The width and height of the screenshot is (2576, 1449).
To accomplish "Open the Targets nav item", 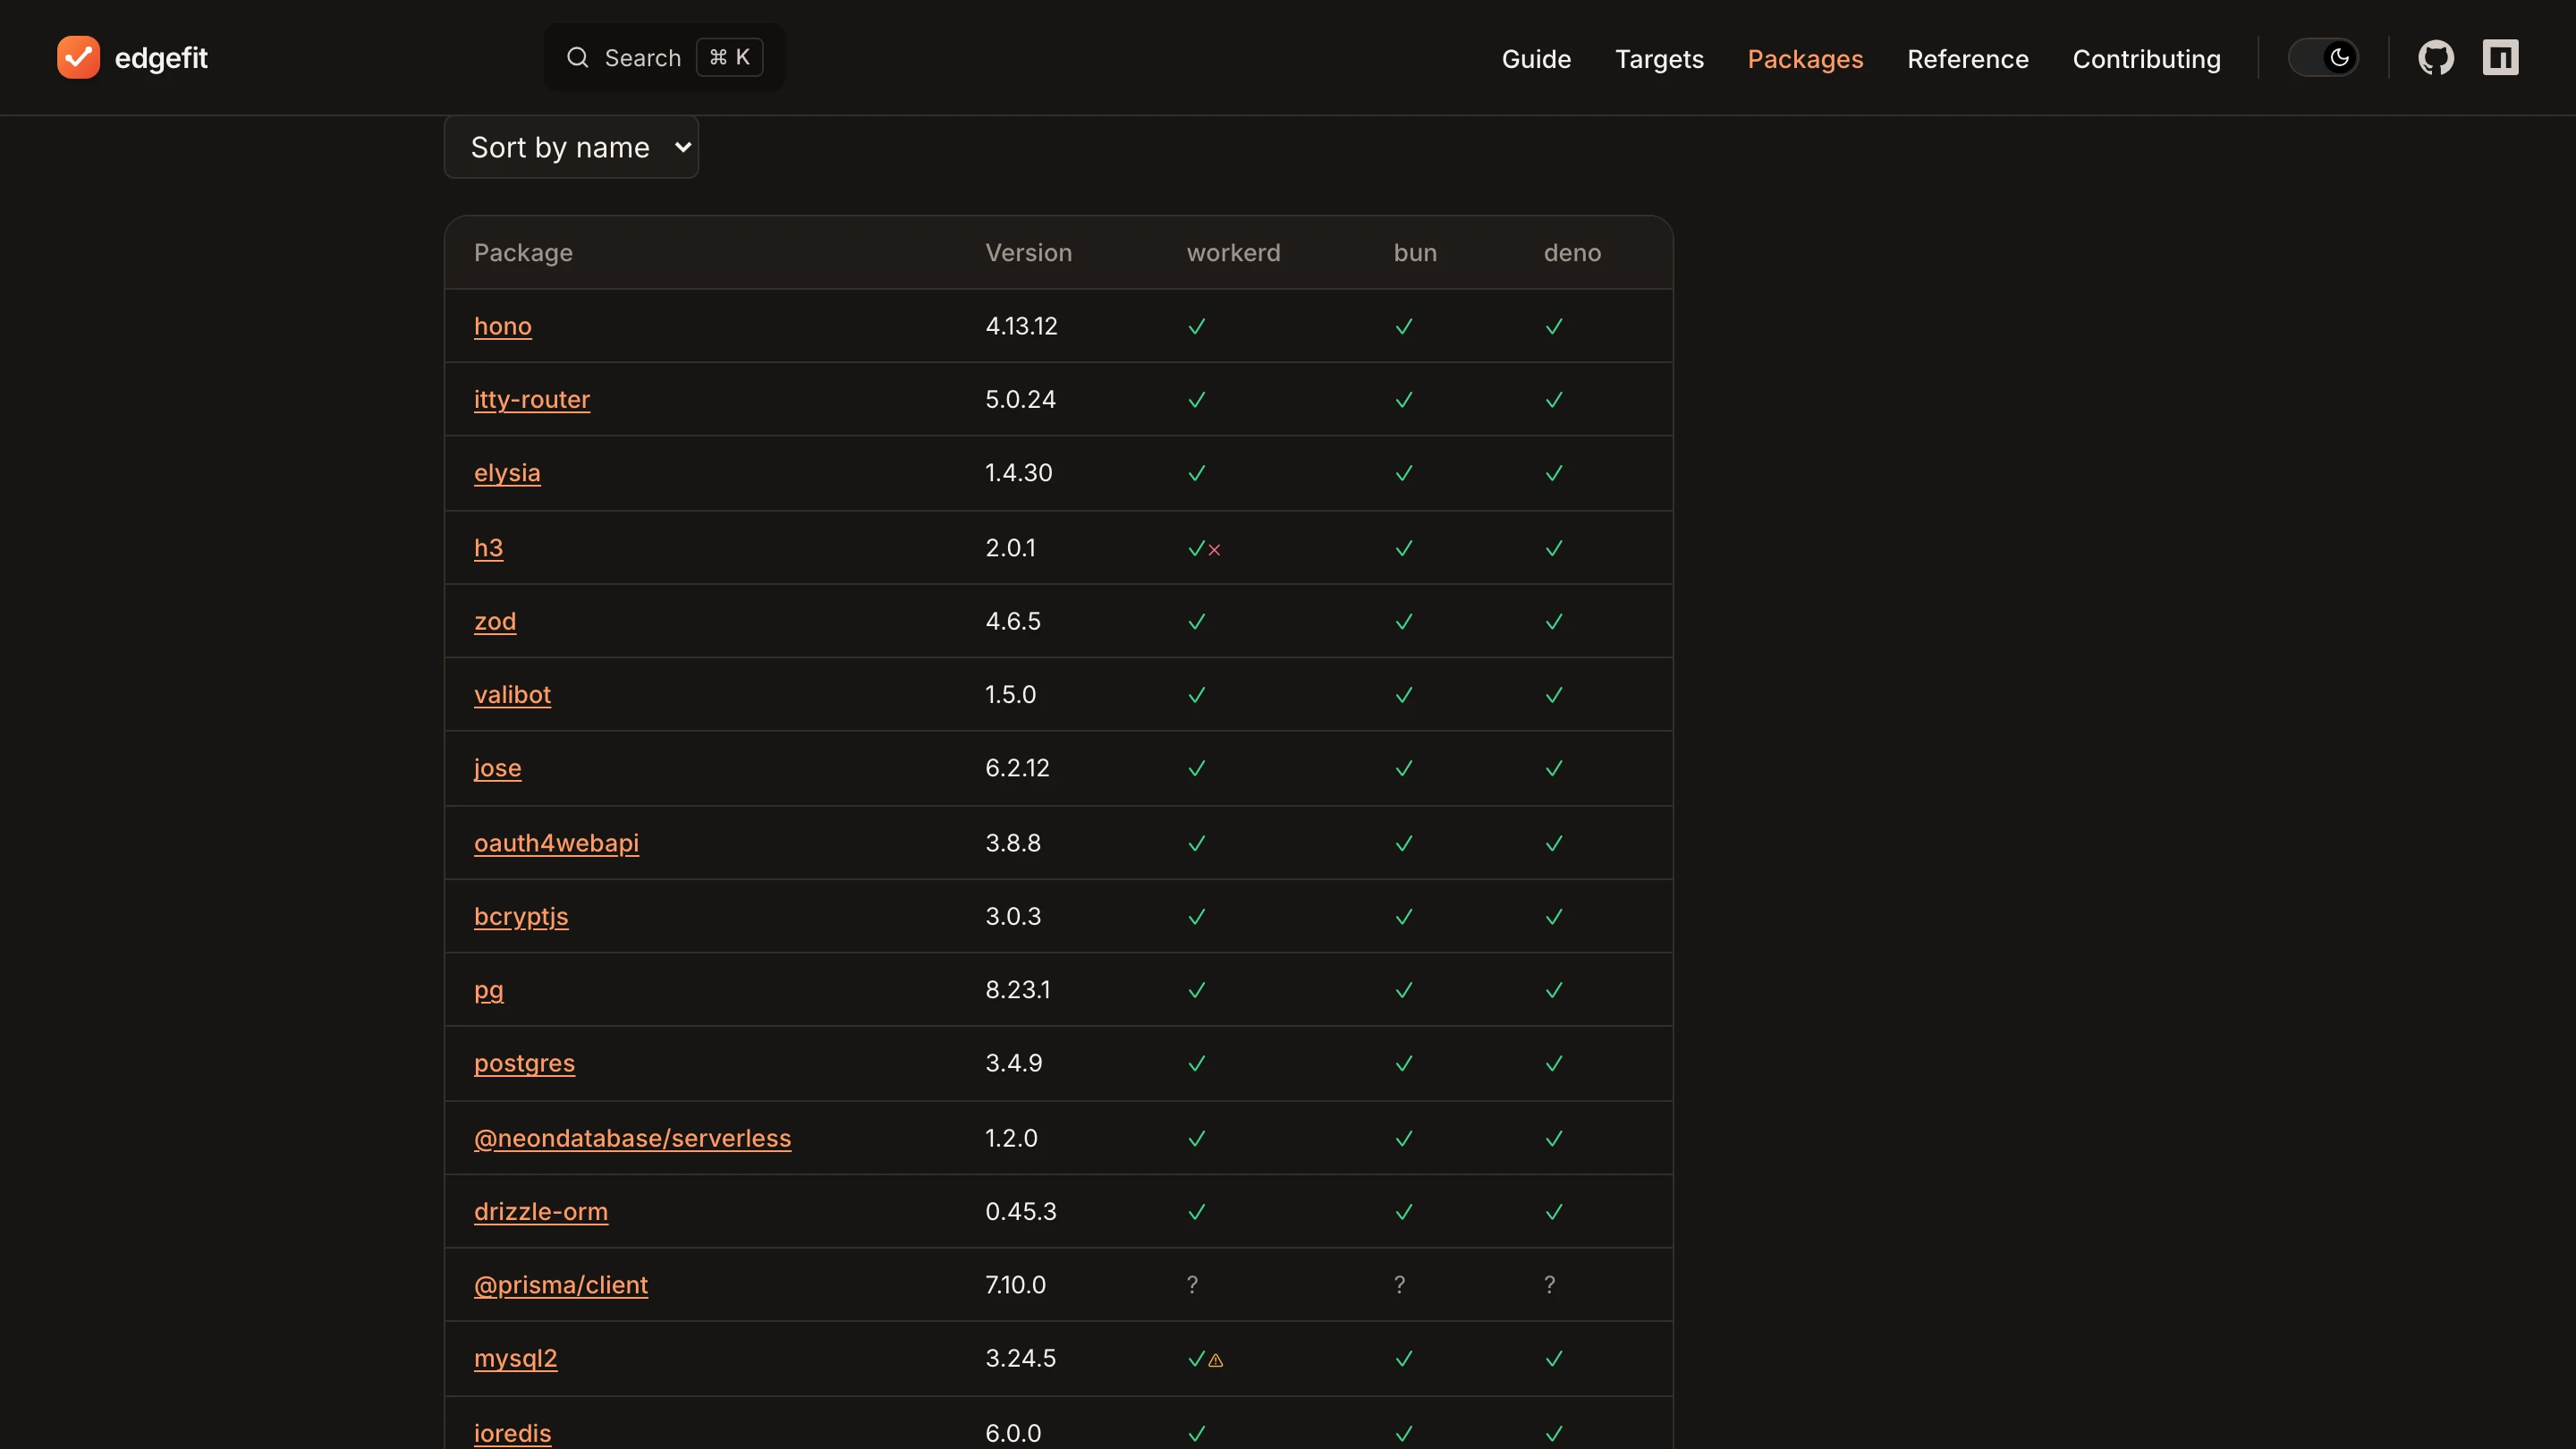I will tap(1659, 58).
